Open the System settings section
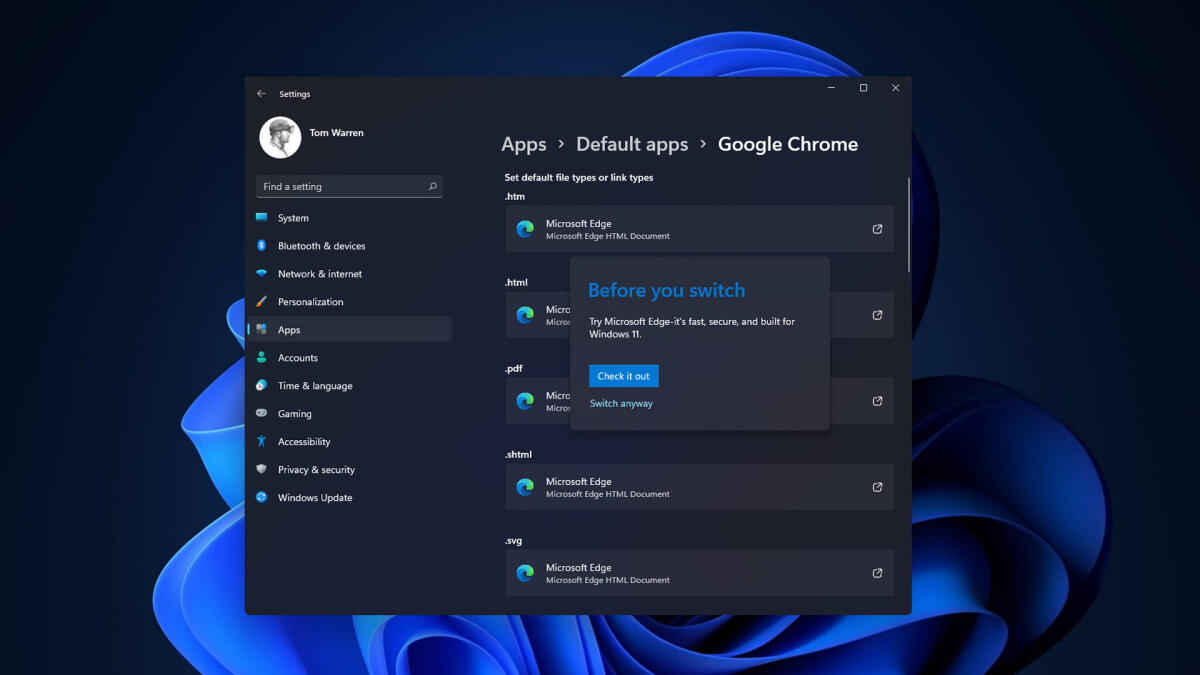This screenshot has height=675, width=1200. point(293,217)
